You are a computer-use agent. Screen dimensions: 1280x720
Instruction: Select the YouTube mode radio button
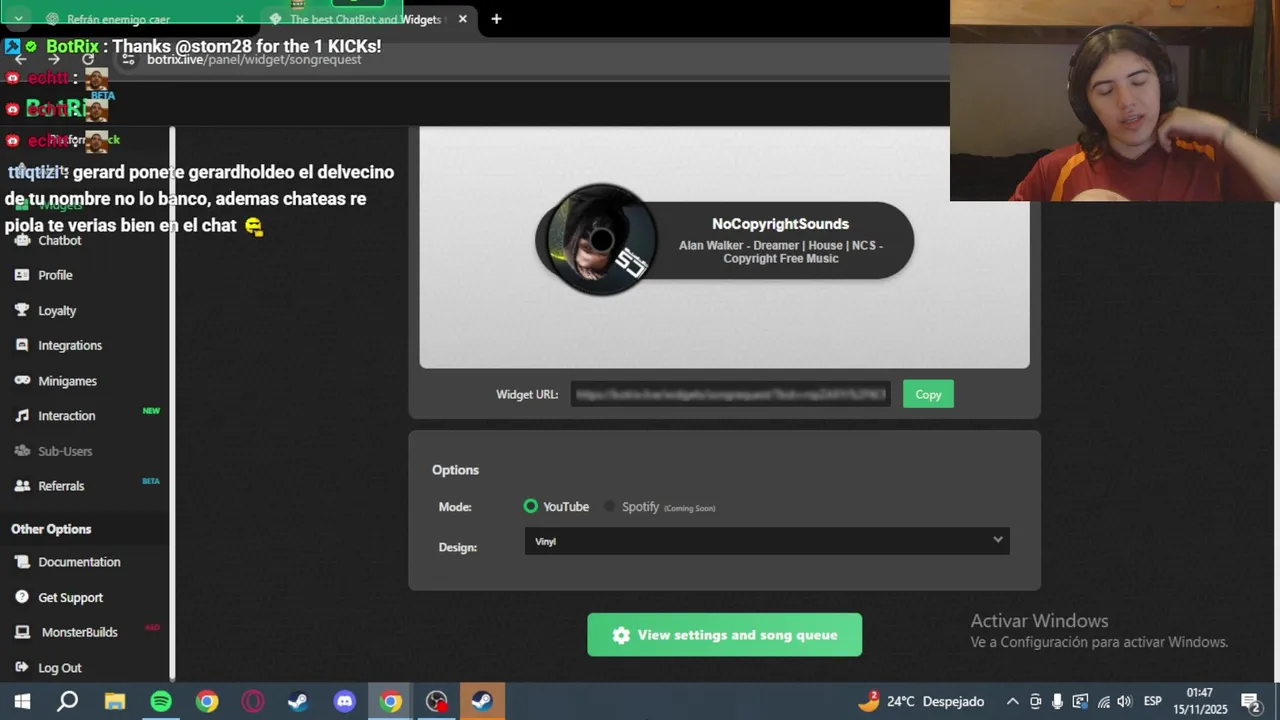coord(531,507)
